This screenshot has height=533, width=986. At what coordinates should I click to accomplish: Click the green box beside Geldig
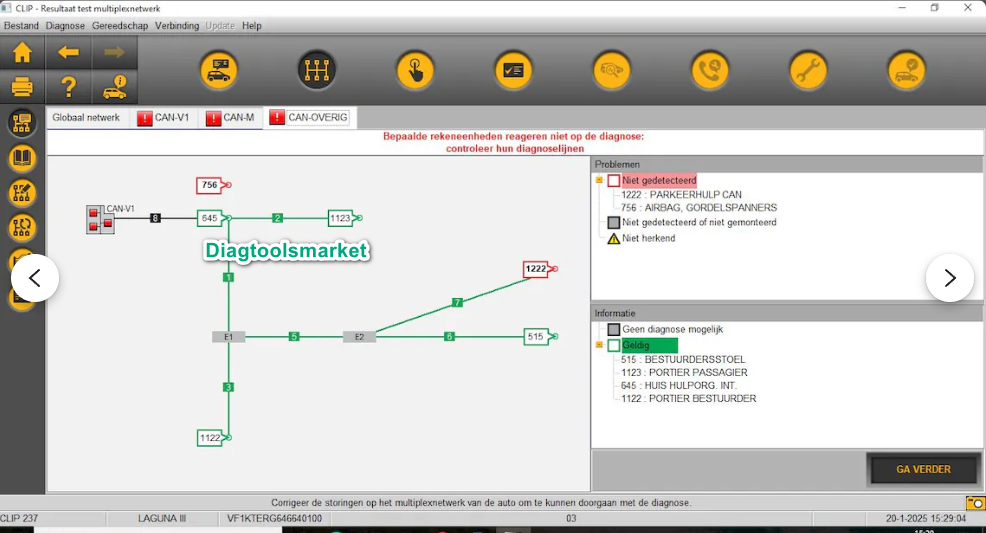tap(614, 346)
